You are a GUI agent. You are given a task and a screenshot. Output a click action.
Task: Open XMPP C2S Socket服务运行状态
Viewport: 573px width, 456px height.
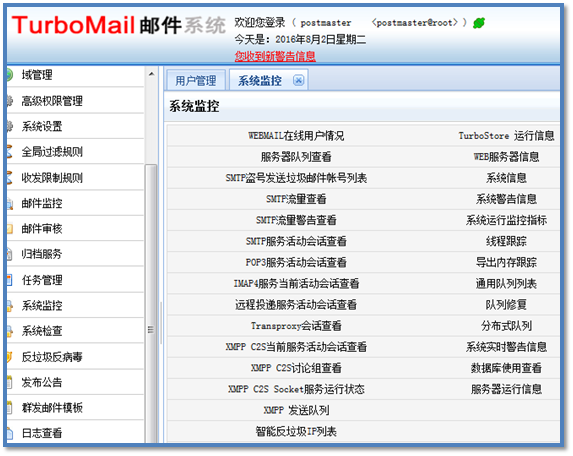[x=296, y=389]
